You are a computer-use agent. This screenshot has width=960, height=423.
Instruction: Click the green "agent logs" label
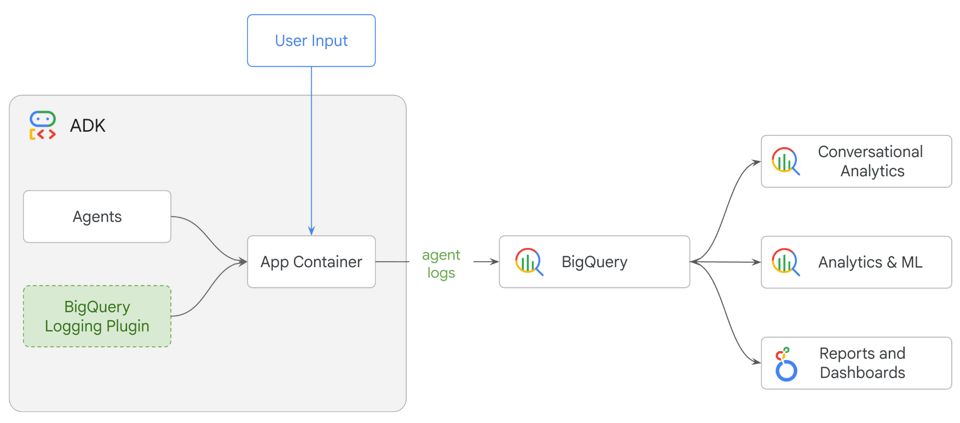click(x=441, y=264)
